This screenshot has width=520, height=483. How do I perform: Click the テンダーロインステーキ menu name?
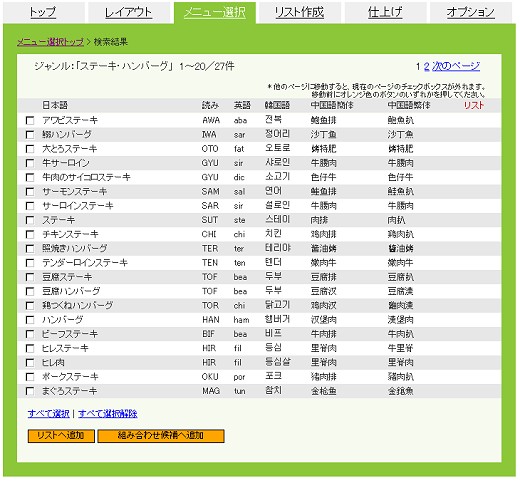click(x=85, y=263)
